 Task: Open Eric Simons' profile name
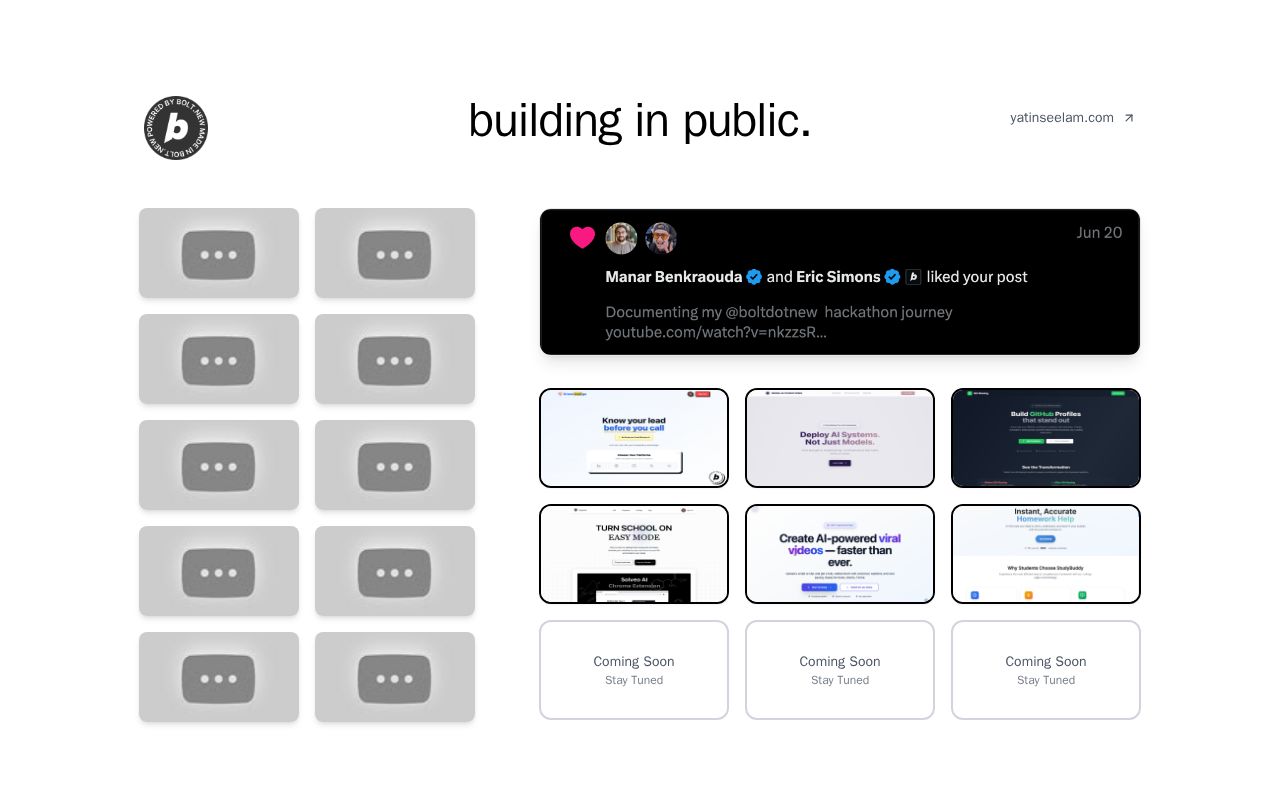coord(838,277)
